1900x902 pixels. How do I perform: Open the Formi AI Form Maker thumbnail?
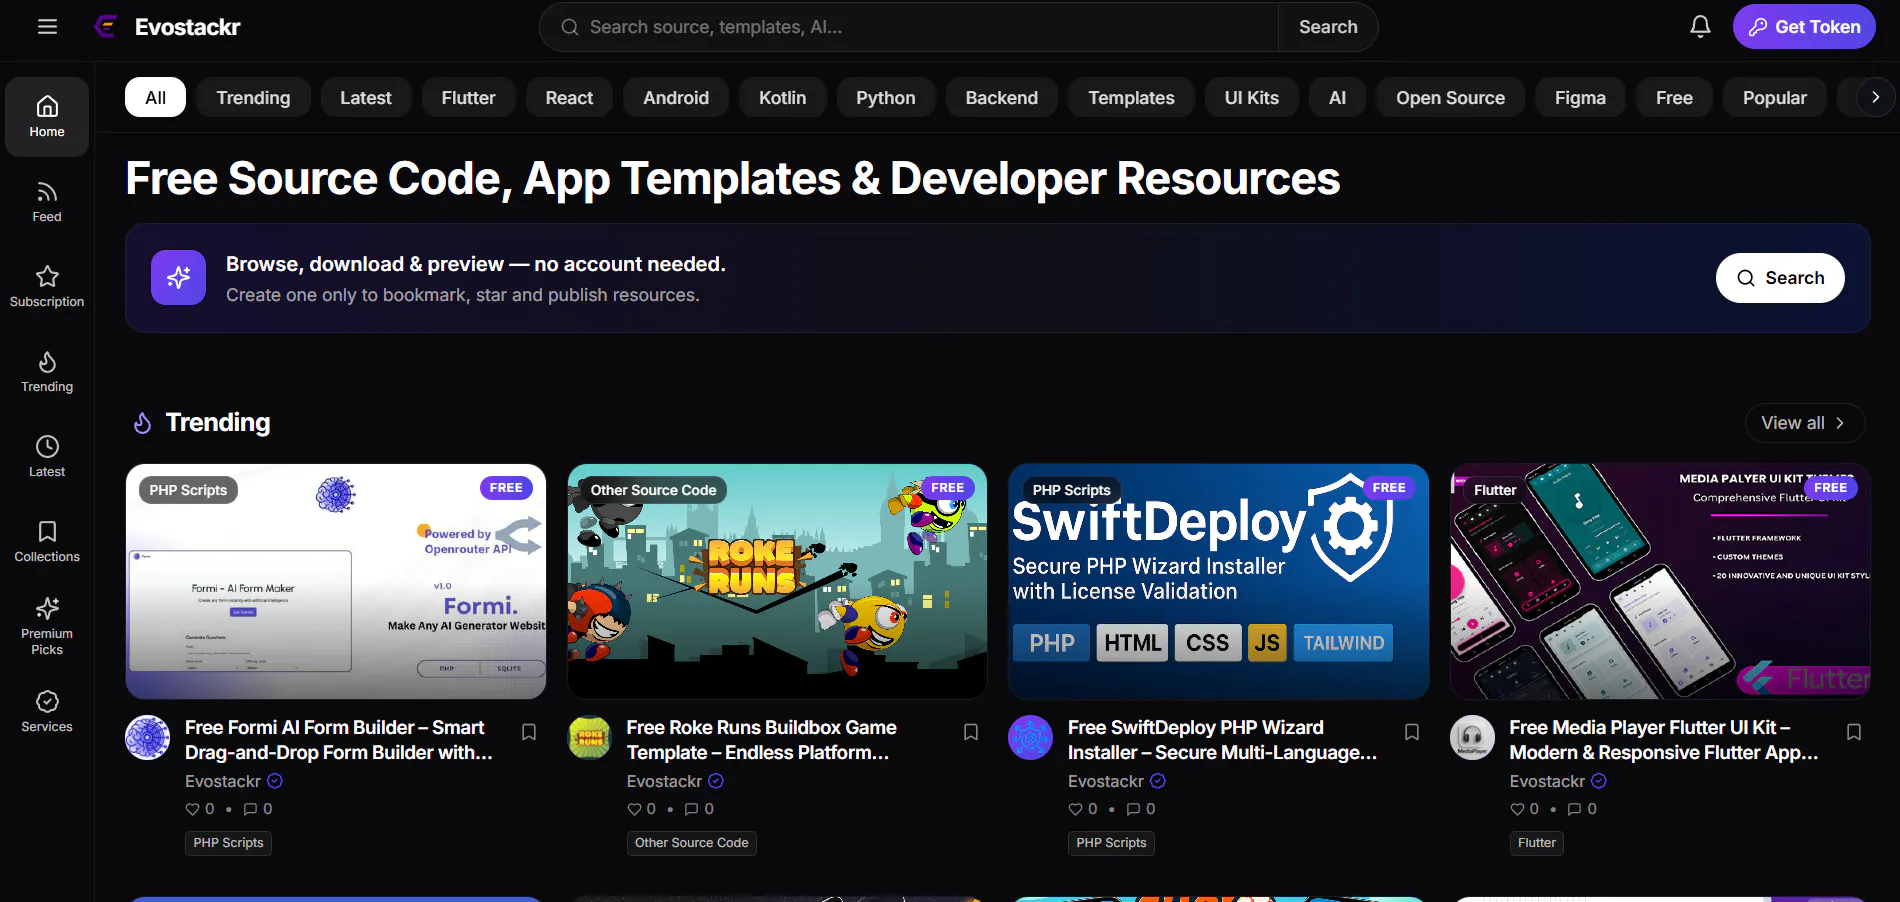[336, 581]
